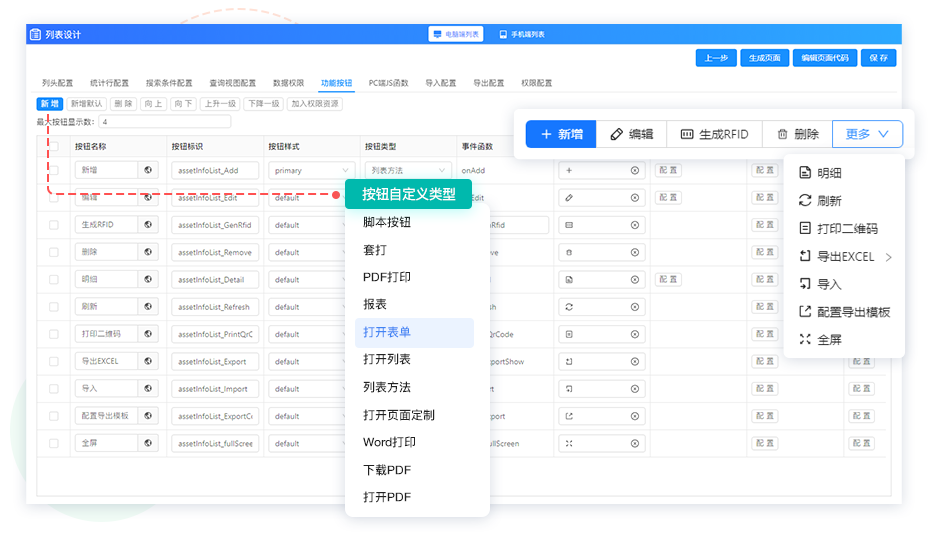Check the checkbox for the 明细 row
This screenshot has height=540, width=940.
(54, 279)
